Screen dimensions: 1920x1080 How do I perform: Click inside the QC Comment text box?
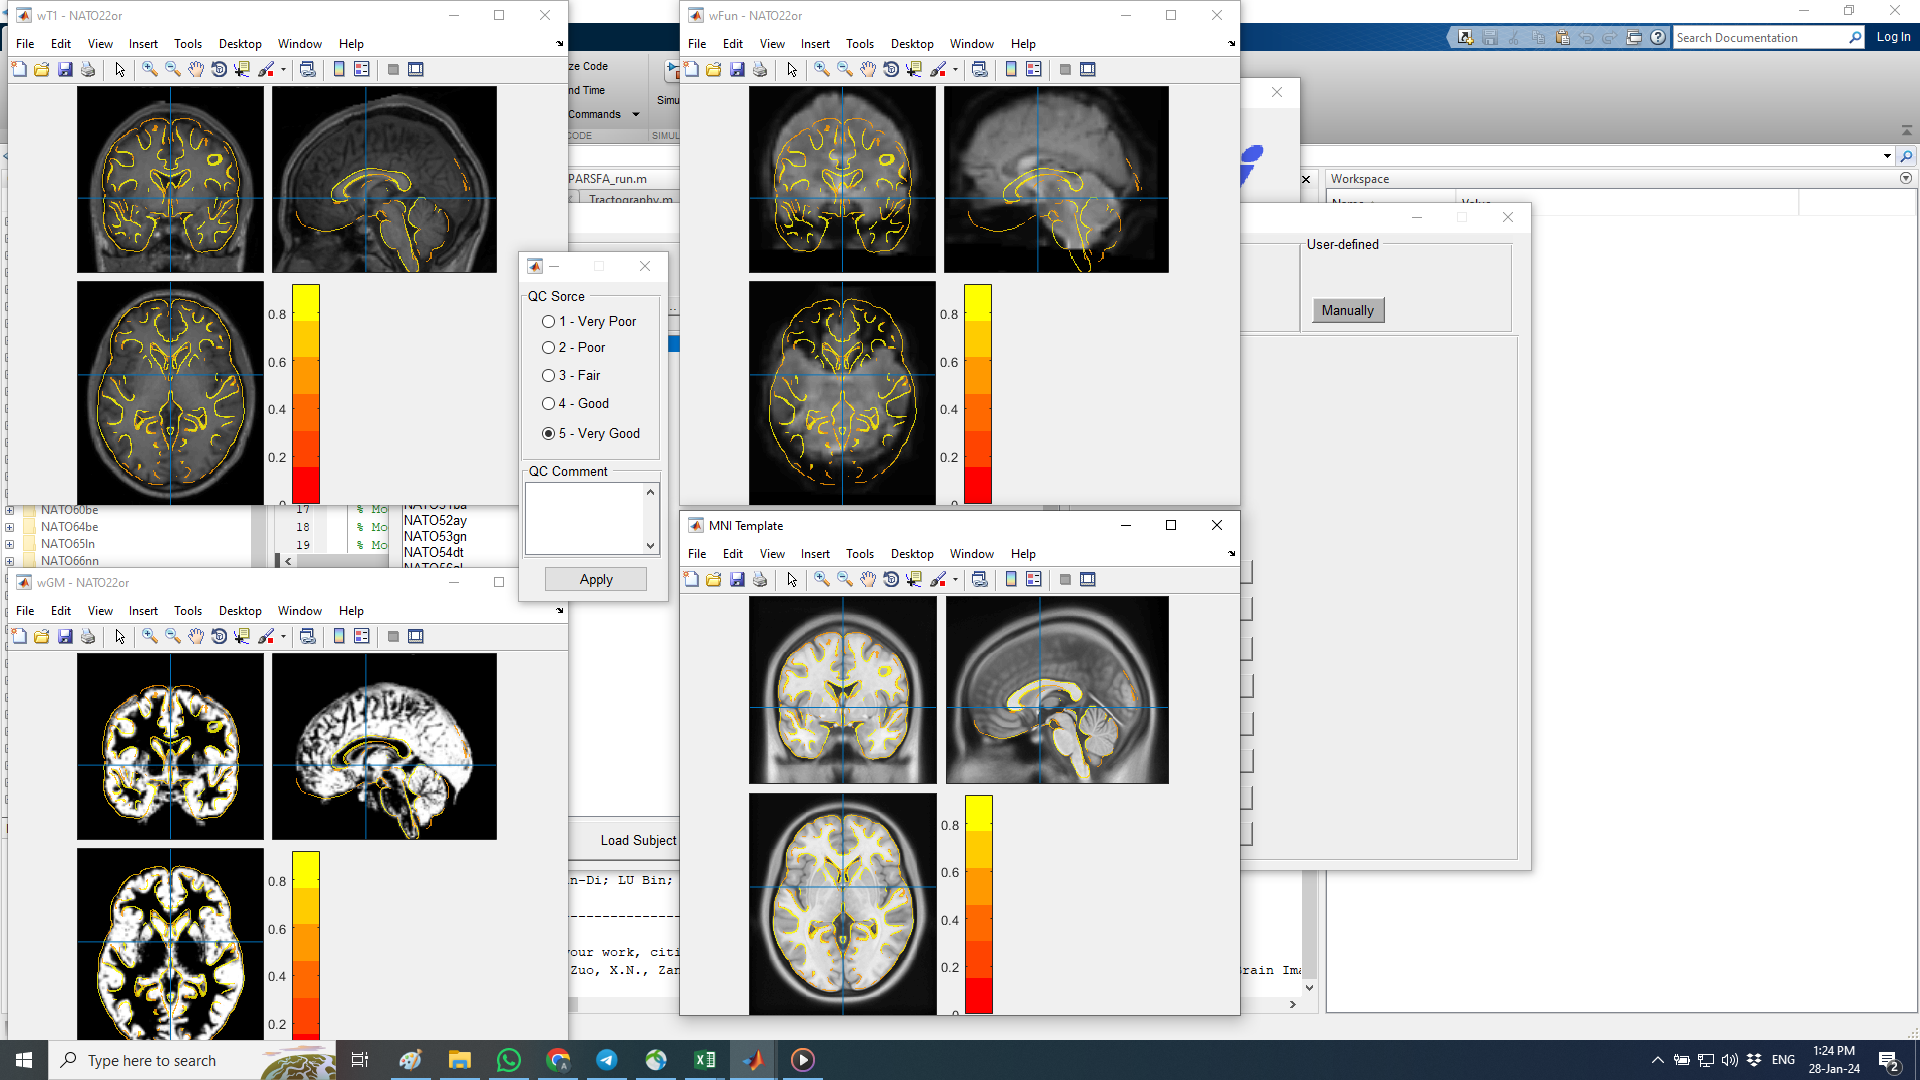click(585, 518)
